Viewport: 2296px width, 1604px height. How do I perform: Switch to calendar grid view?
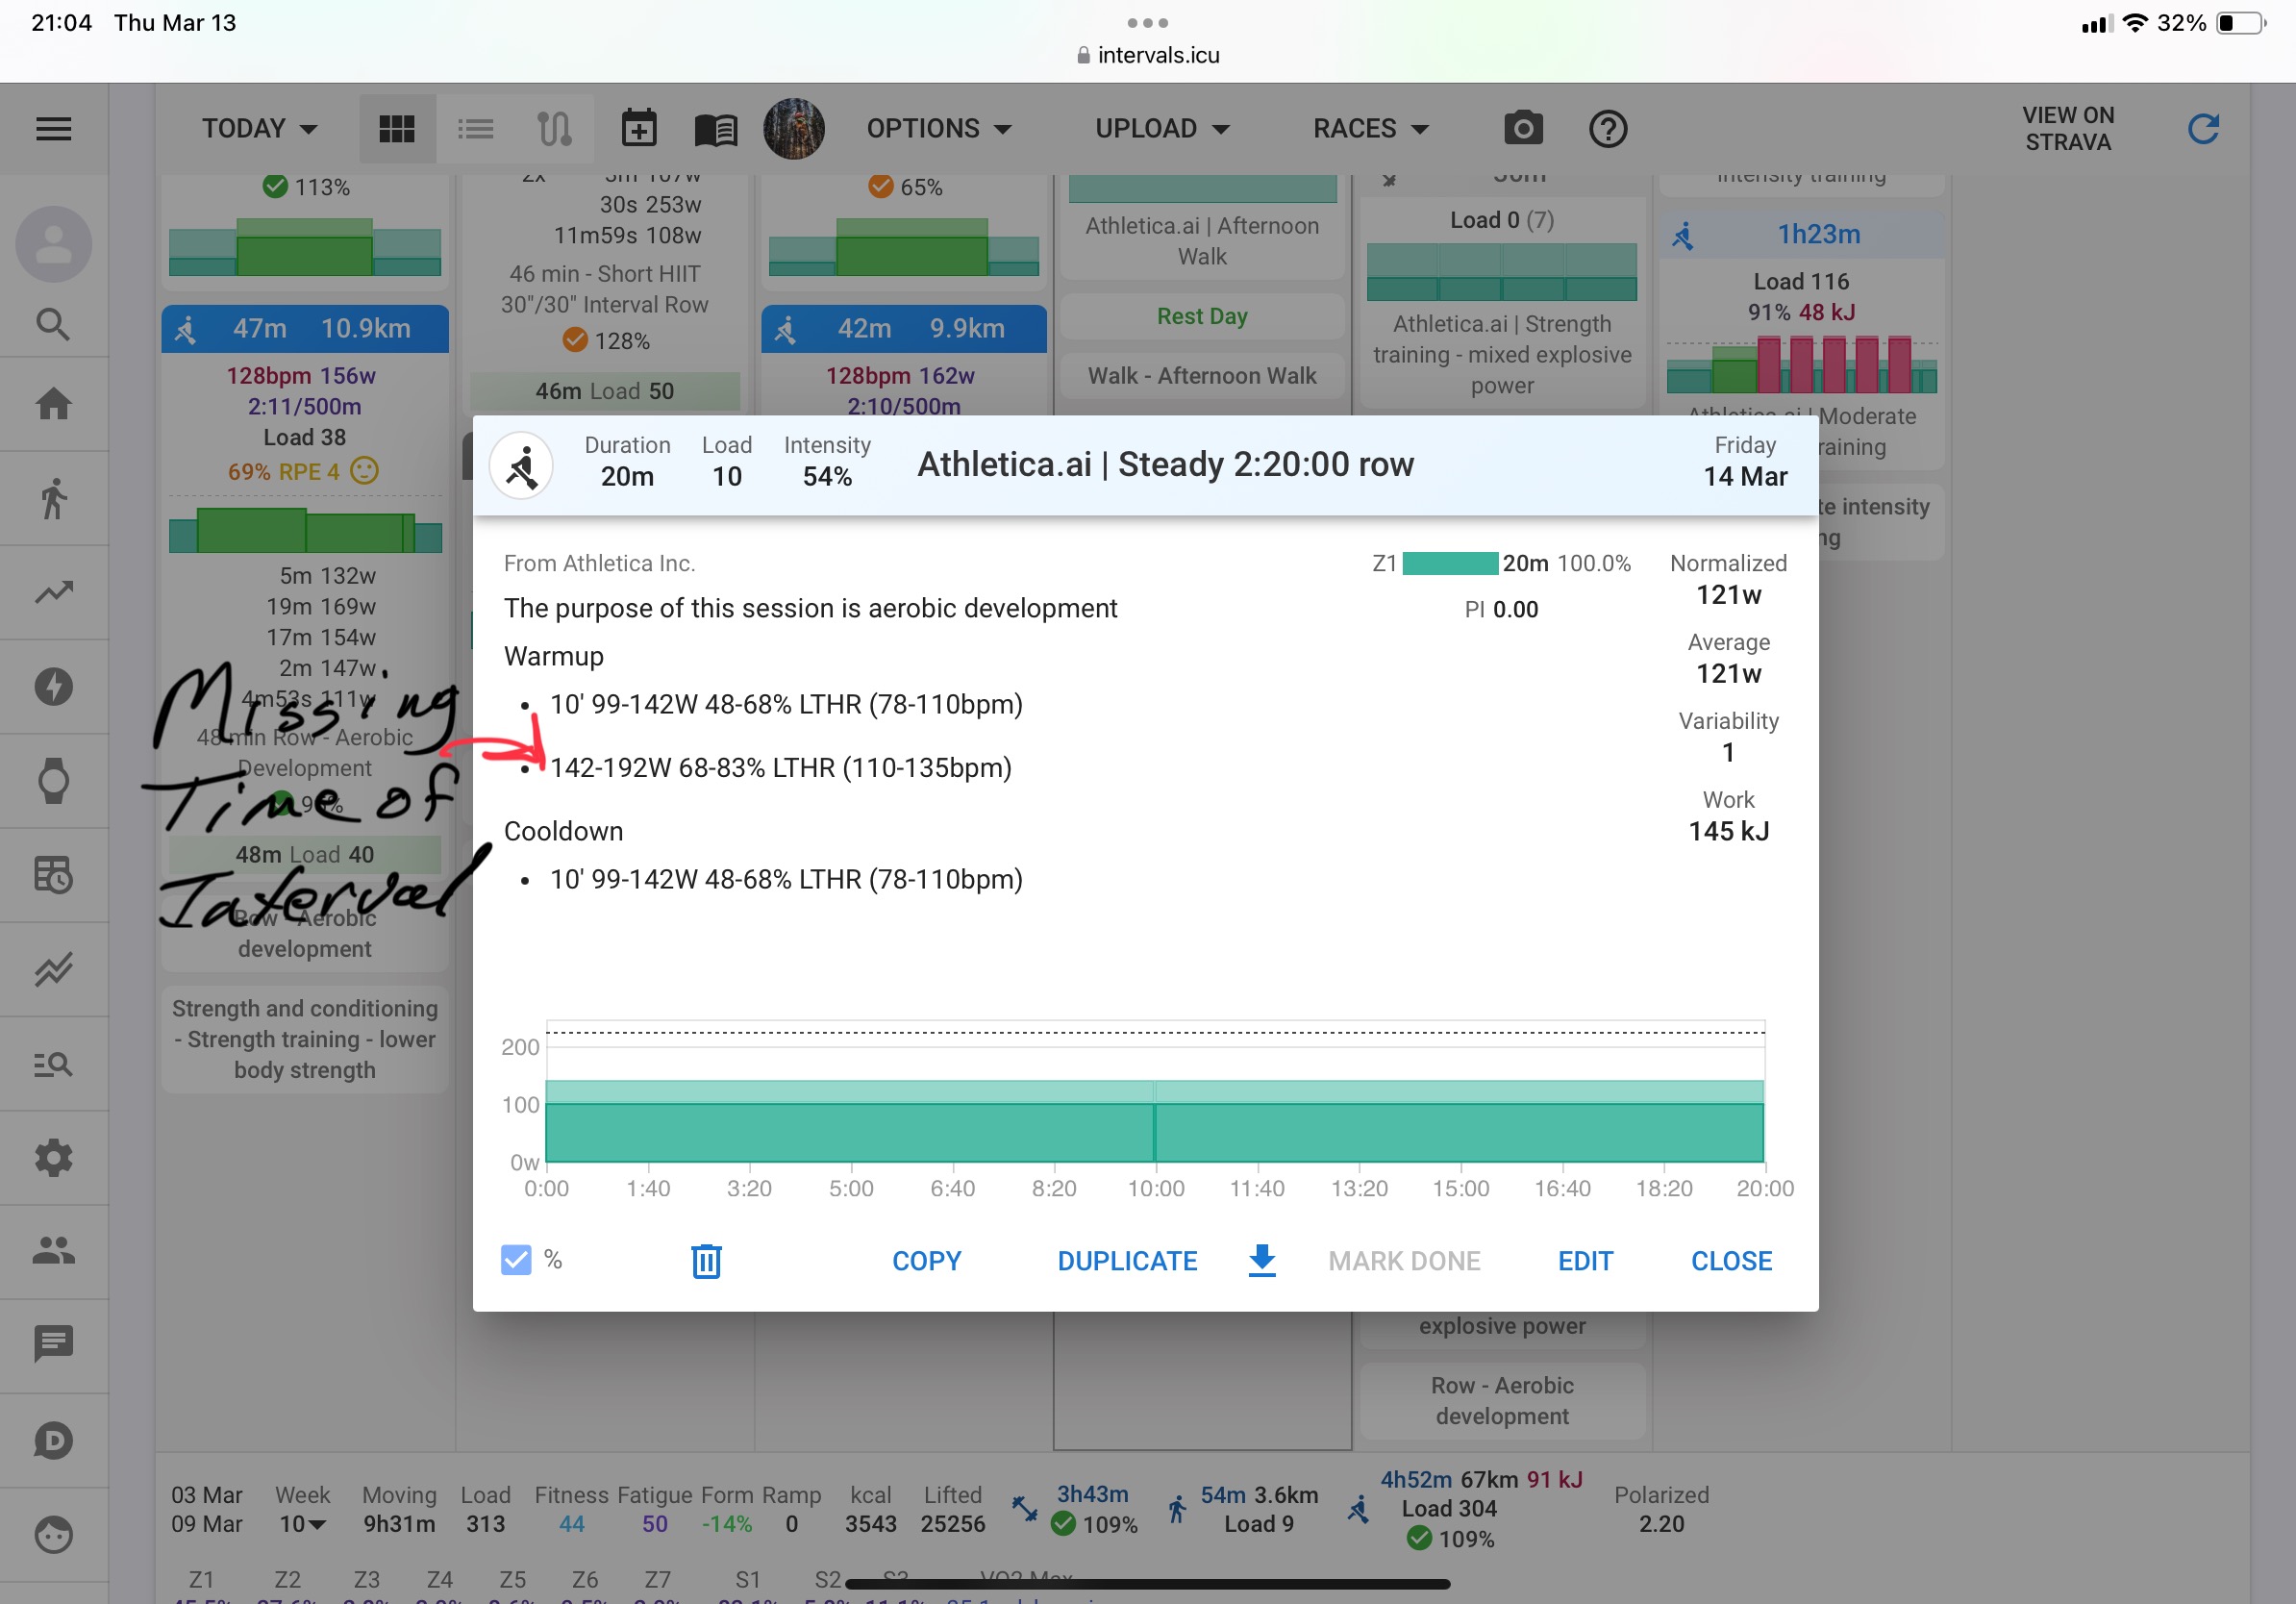pos(397,129)
